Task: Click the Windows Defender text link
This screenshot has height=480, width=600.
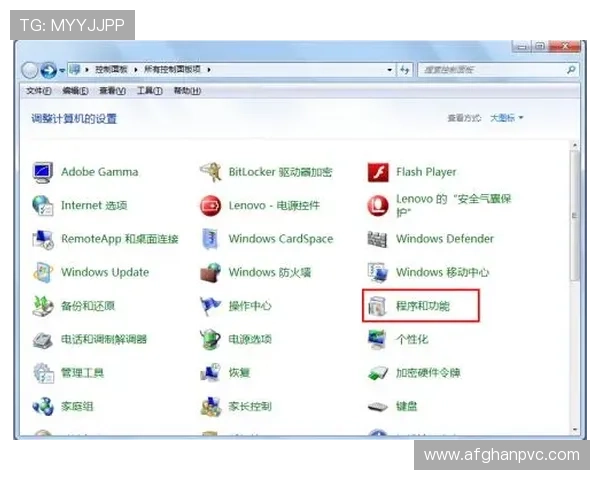Action: tap(445, 239)
